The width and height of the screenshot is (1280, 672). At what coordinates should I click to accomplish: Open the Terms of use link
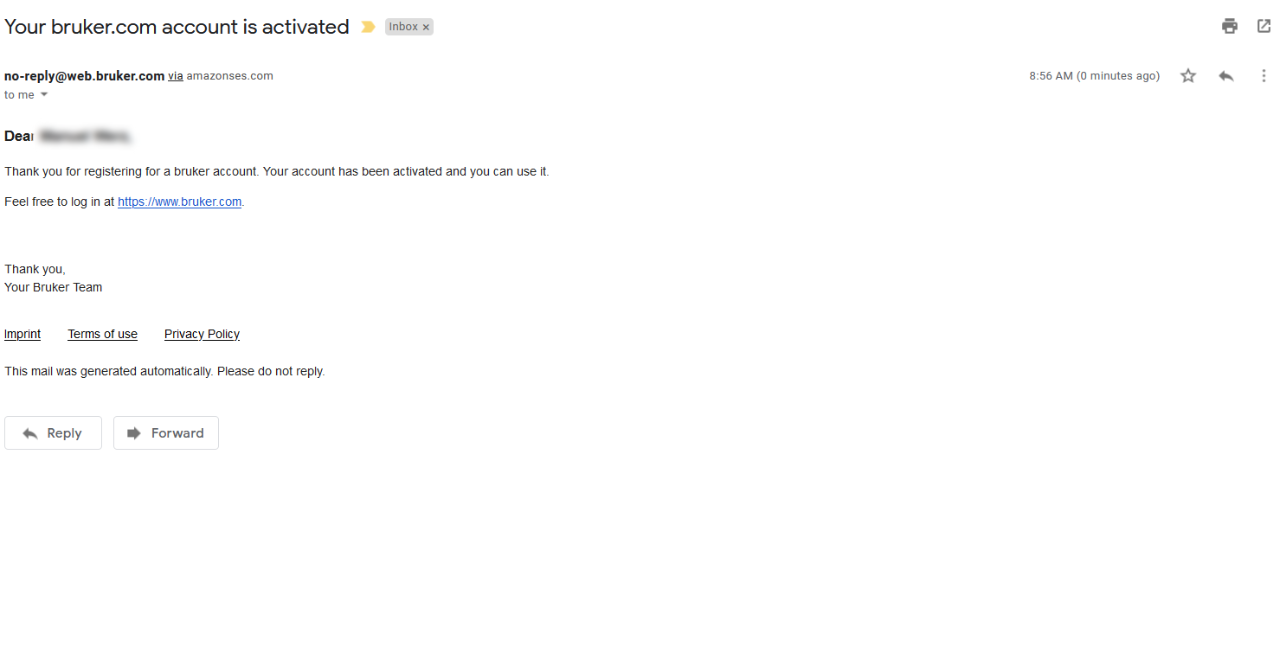click(103, 334)
